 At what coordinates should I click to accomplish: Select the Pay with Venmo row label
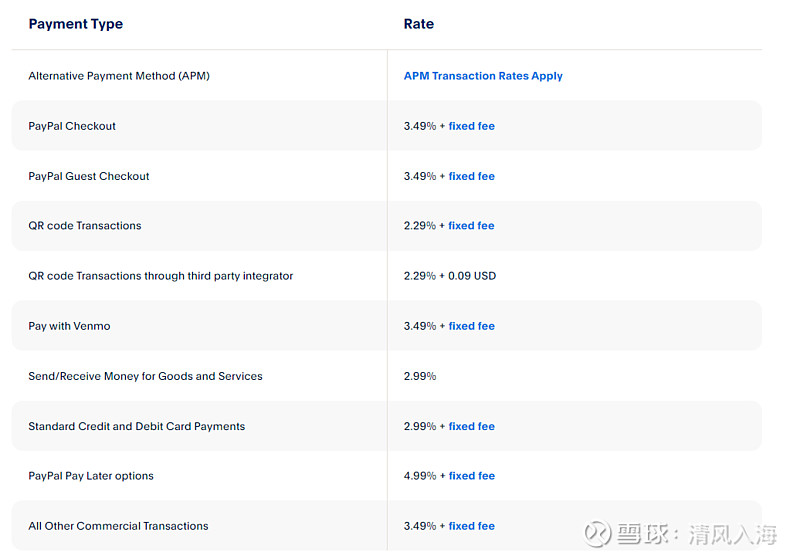(x=69, y=326)
